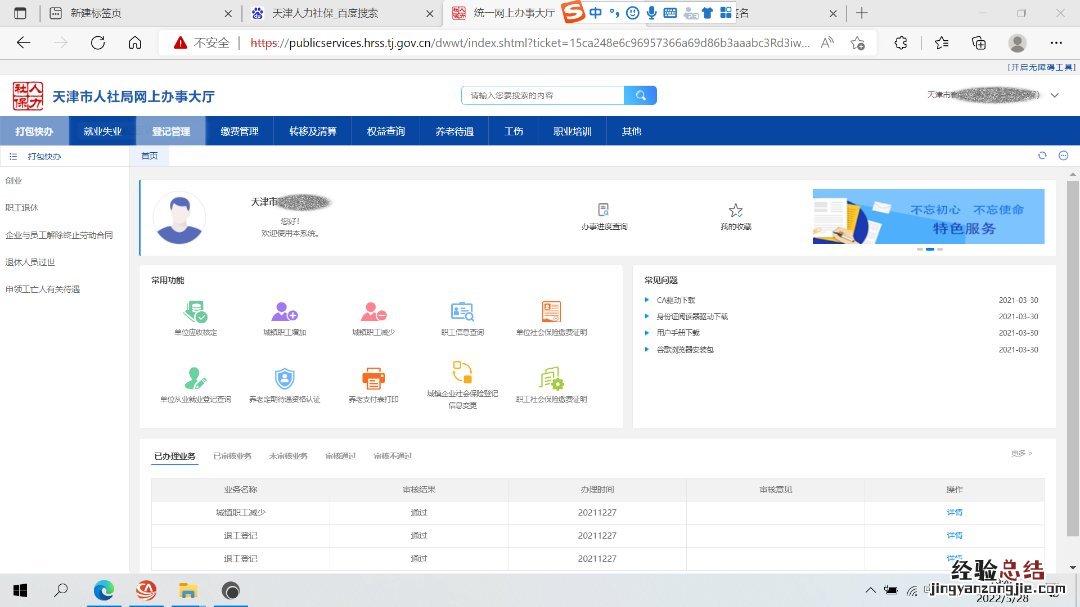Expand the user account dropdown arrow in header
The height and width of the screenshot is (607, 1080).
pyautogui.click(x=1054, y=95)
